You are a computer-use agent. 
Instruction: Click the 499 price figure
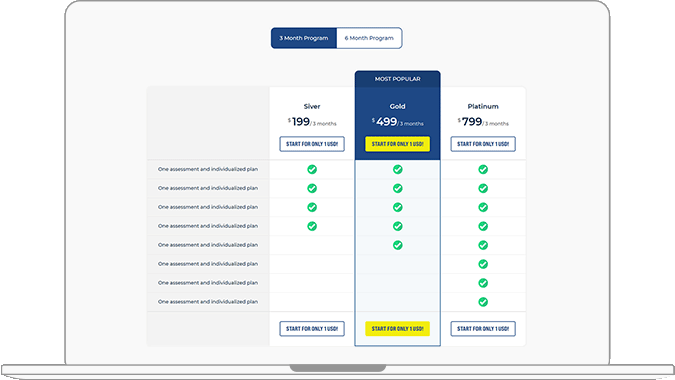click(x=387, y=122)
